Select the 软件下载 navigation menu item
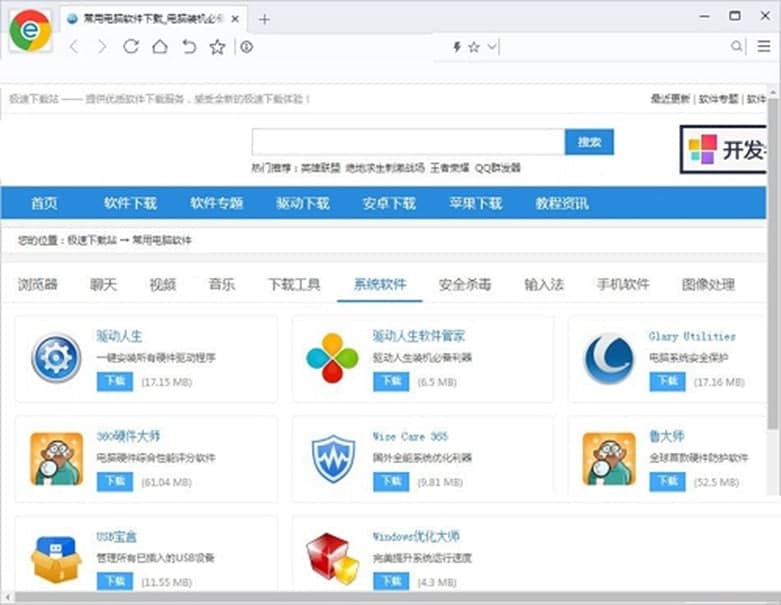The height and width of the screenshot is (605, 781). click(130, 203)
